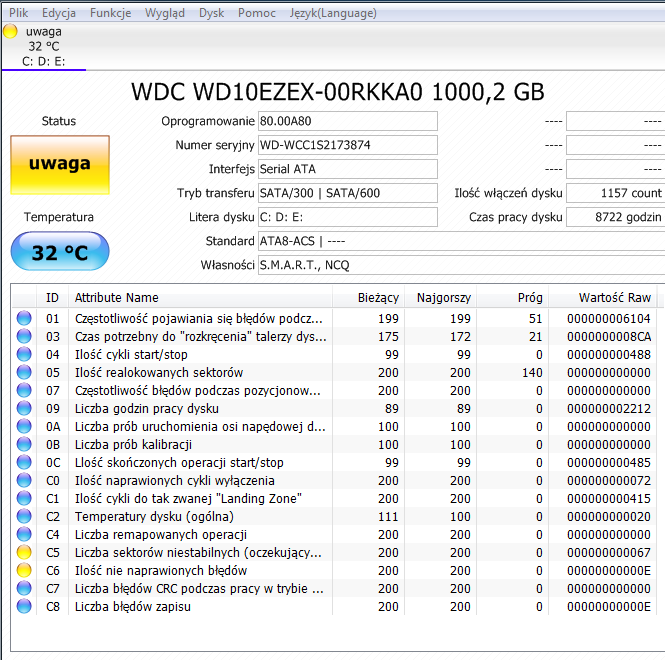Click the blue status icon for attribute C8
Viewport: 665px width, 660px height.
coord(24,607)
